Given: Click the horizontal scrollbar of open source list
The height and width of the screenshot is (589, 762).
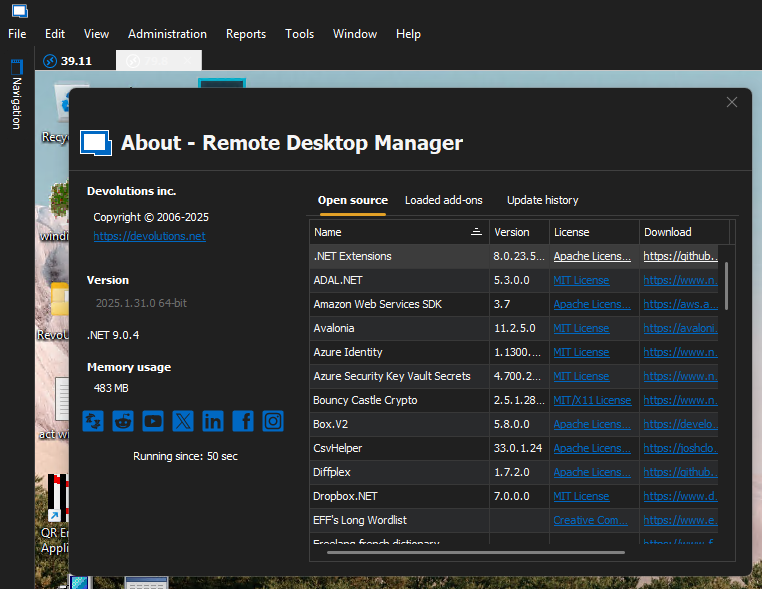Looking at the screenshot, I should pyautogui.click(x=476, y=553).
